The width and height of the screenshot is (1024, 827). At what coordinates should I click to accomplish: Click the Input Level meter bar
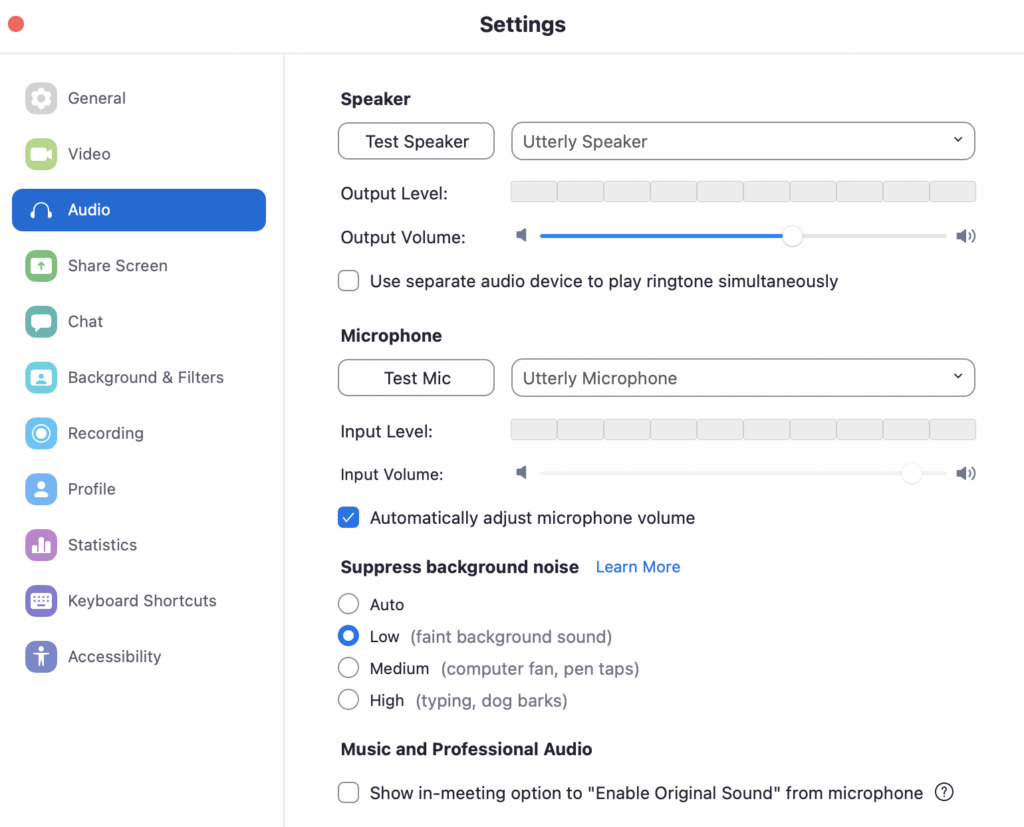click(743, 430)
